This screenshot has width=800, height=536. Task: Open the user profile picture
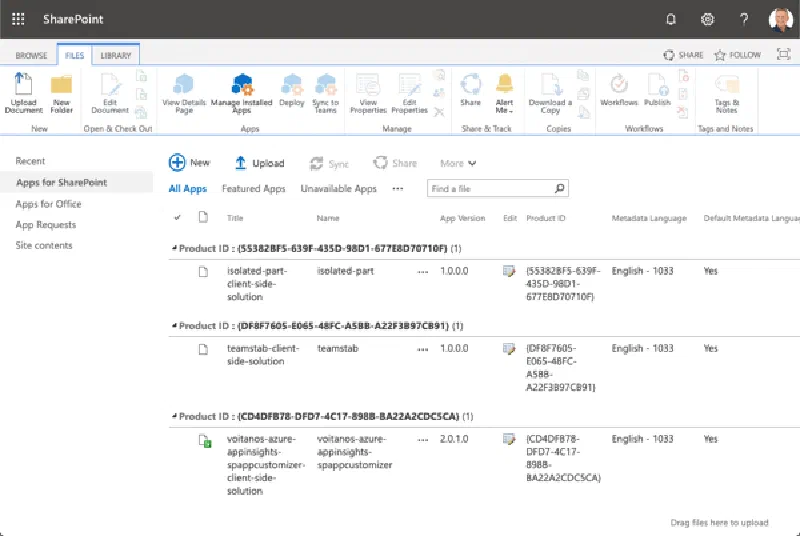pos(780,19)
